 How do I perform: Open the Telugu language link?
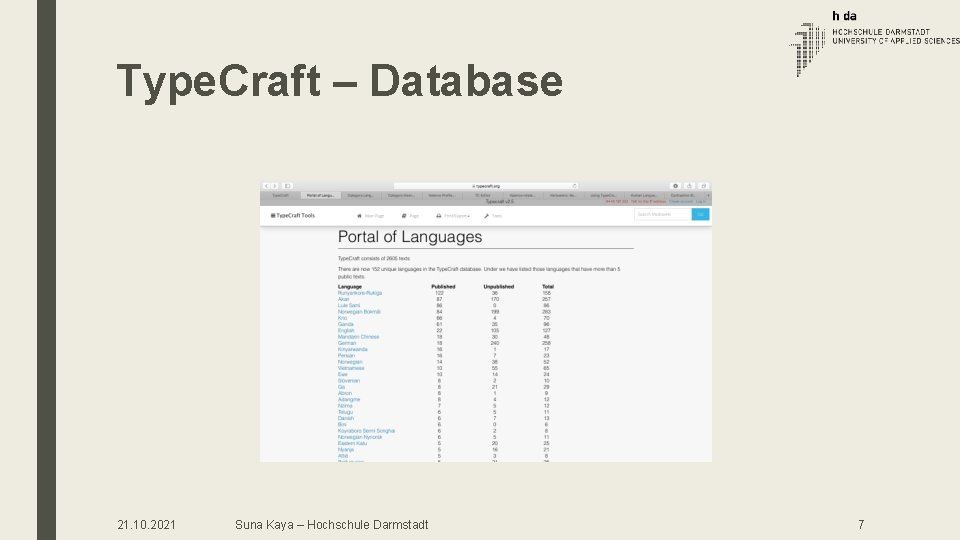[x=345, y=412]
